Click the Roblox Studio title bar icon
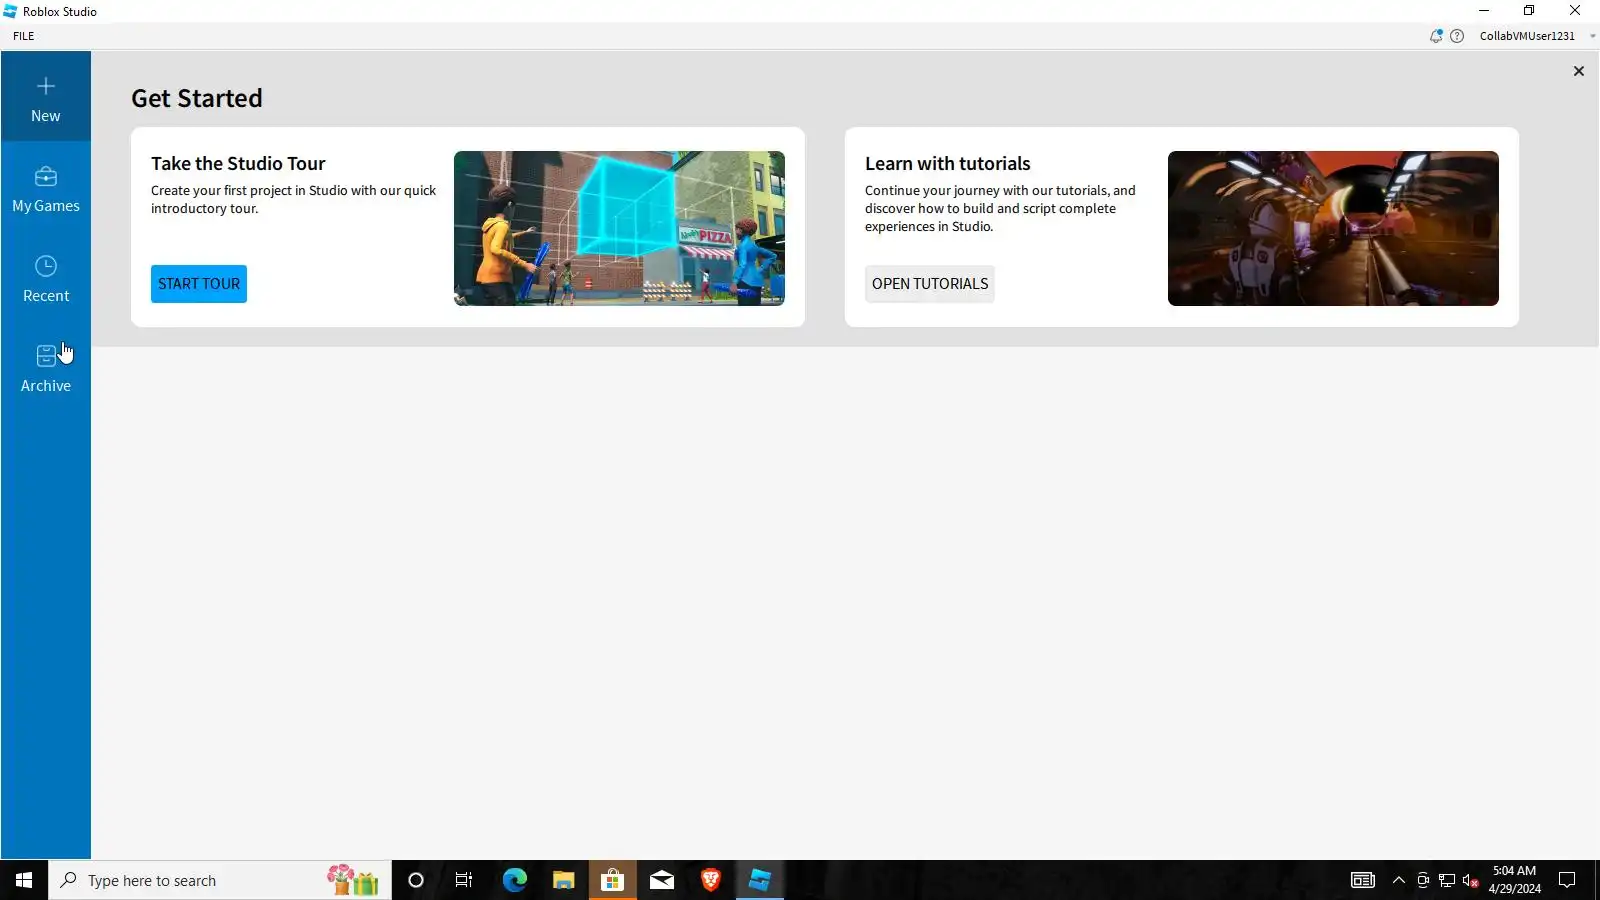 pyautogui.click(x=10, y=11)
